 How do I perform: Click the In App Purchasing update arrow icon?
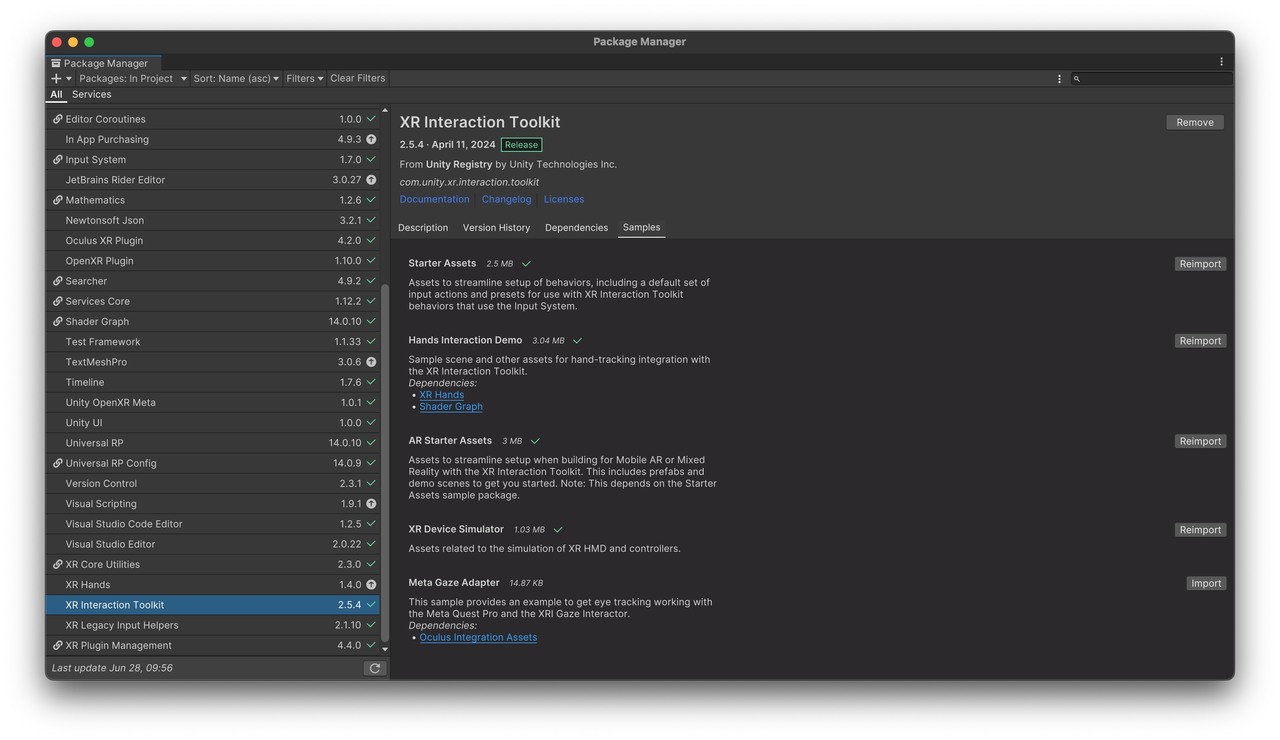point(371,139)
